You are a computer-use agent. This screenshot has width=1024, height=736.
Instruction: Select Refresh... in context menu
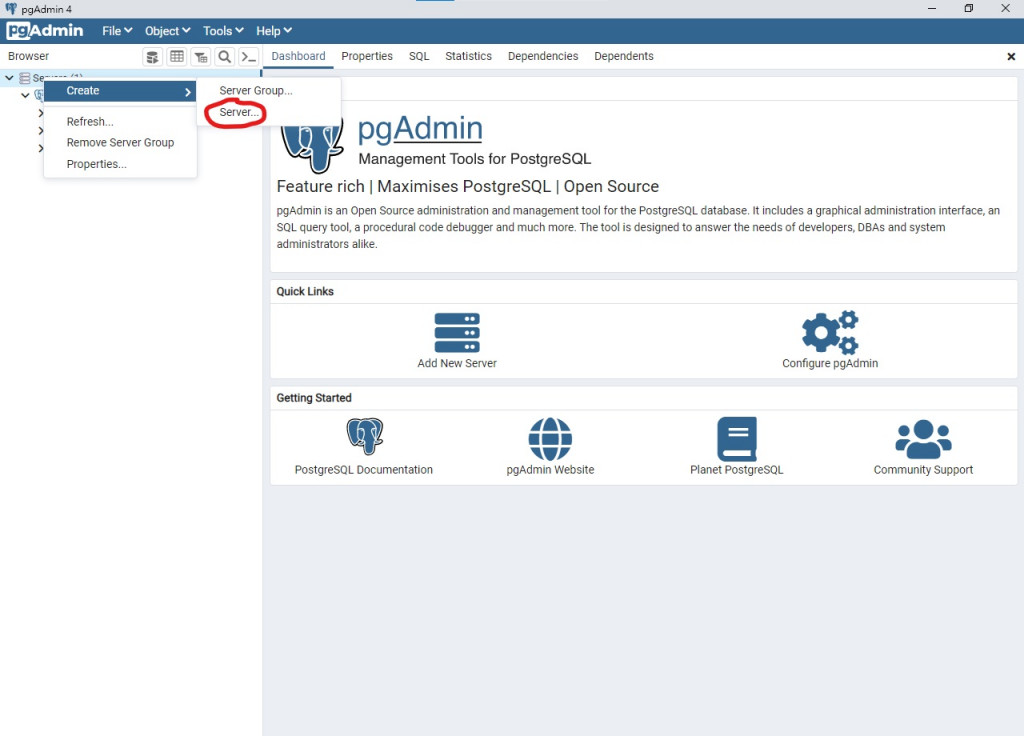tap(120, 121)
